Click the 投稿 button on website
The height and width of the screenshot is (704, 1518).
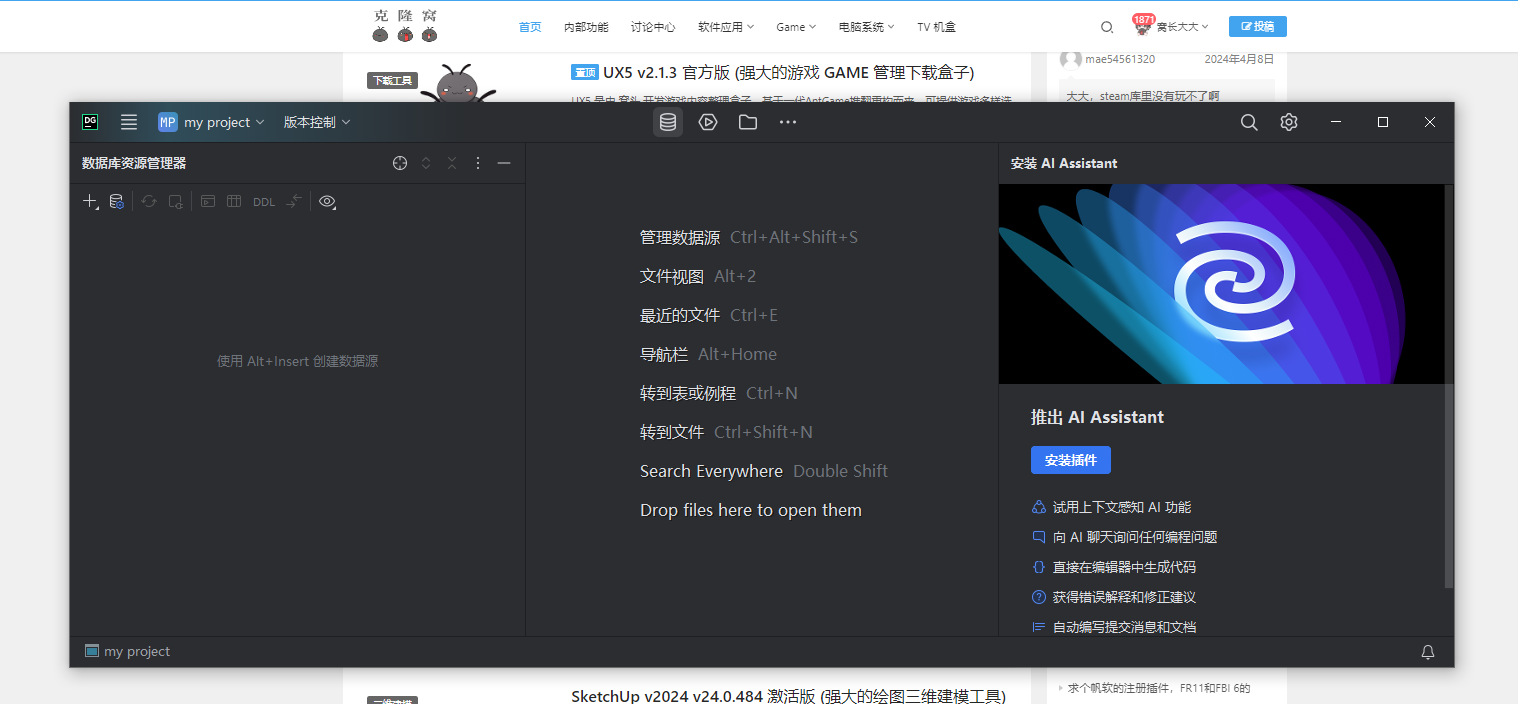1257,26
